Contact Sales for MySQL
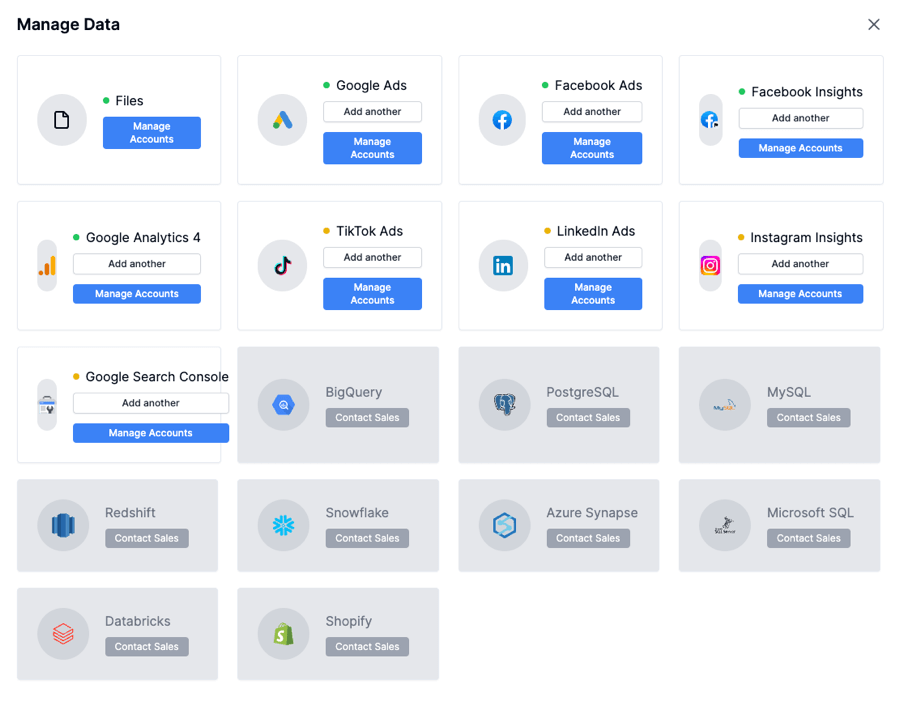Screen dimensions: 900x710 (x=808, y=418)
